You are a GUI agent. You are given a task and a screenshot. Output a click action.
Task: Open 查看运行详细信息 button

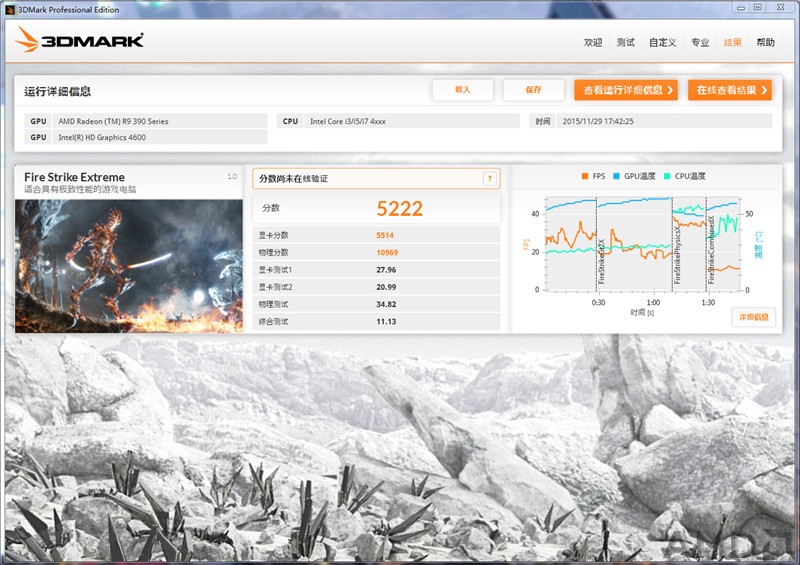(x=626, y=90)
